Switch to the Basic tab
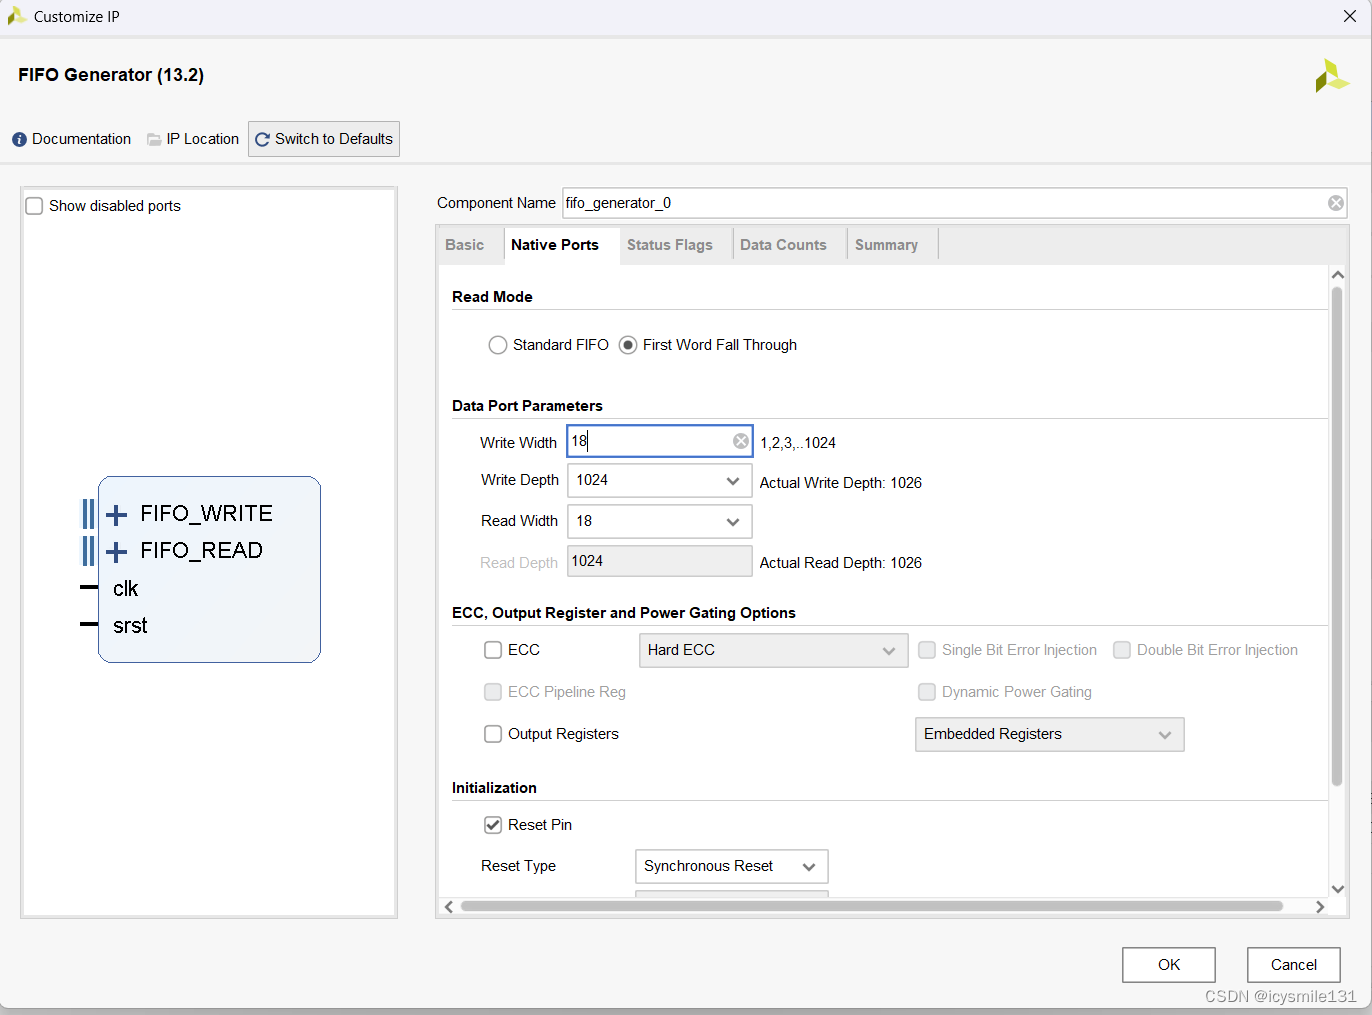Image resolution: width=1372 pixels, height=1015 pixels. click(x=464, y=245)
